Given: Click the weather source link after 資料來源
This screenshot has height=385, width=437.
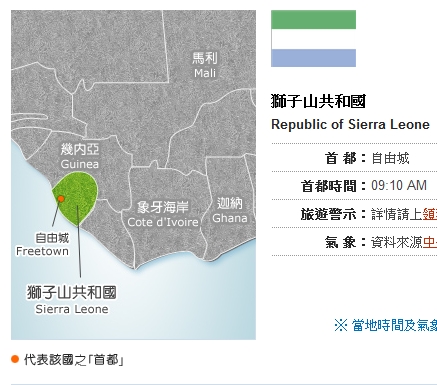Looking at the screenshot, I should point(430,242).
